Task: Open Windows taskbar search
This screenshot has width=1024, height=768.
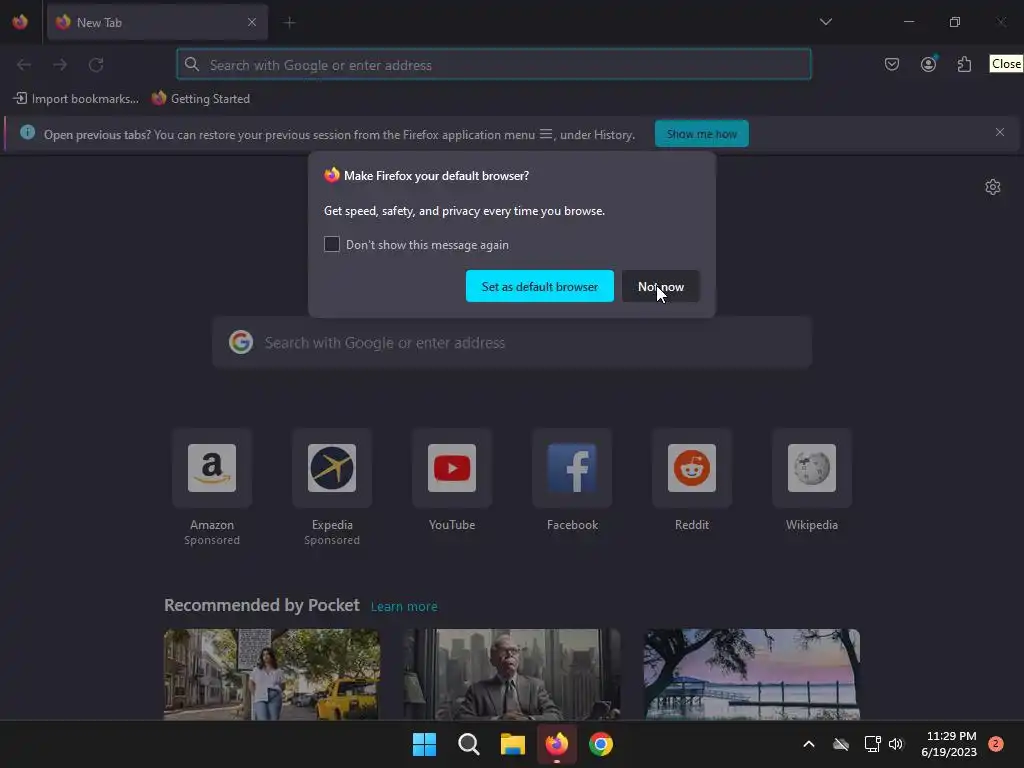Action: [x=468, y=744]
